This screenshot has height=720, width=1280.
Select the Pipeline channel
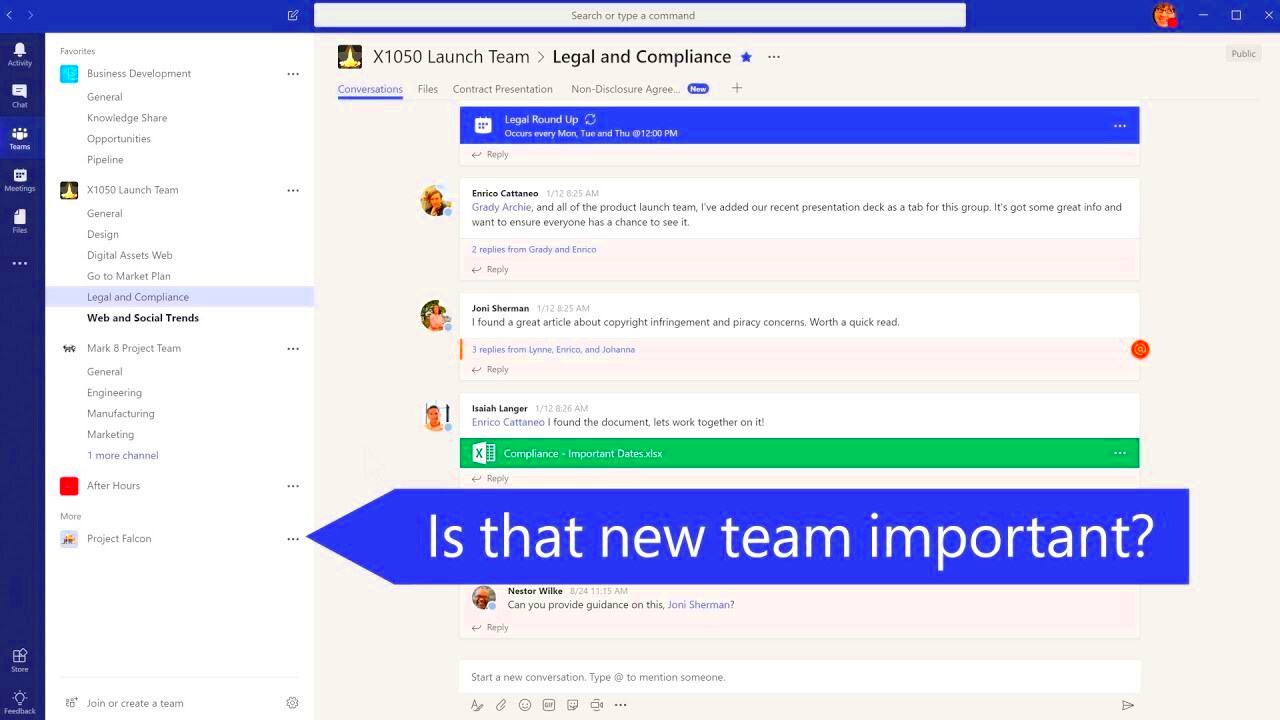pos(105,160)
